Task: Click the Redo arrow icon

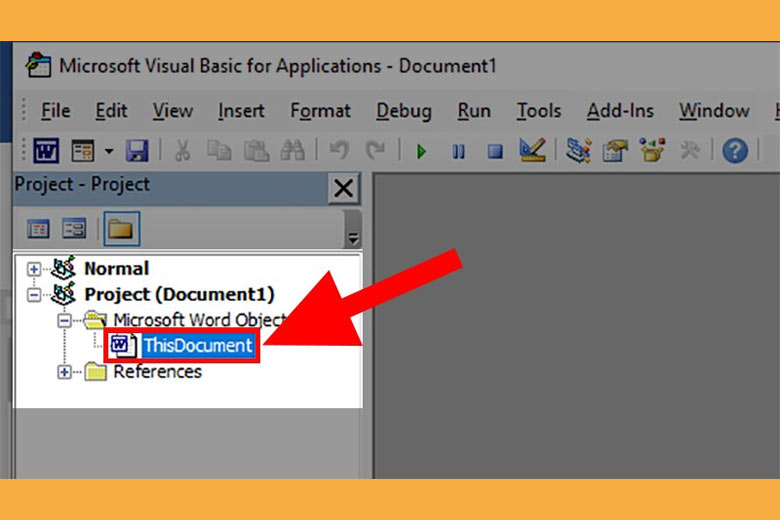Action: pyautogui.click(x=375, y=150)
